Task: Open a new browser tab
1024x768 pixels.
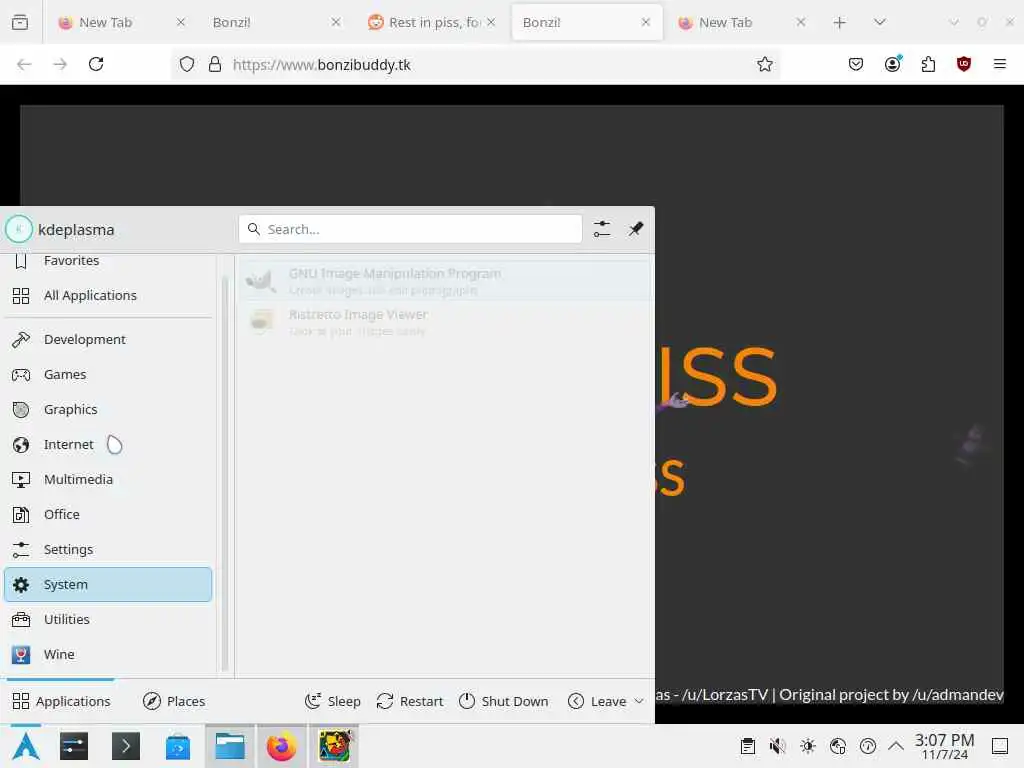Action: (839, 22)
